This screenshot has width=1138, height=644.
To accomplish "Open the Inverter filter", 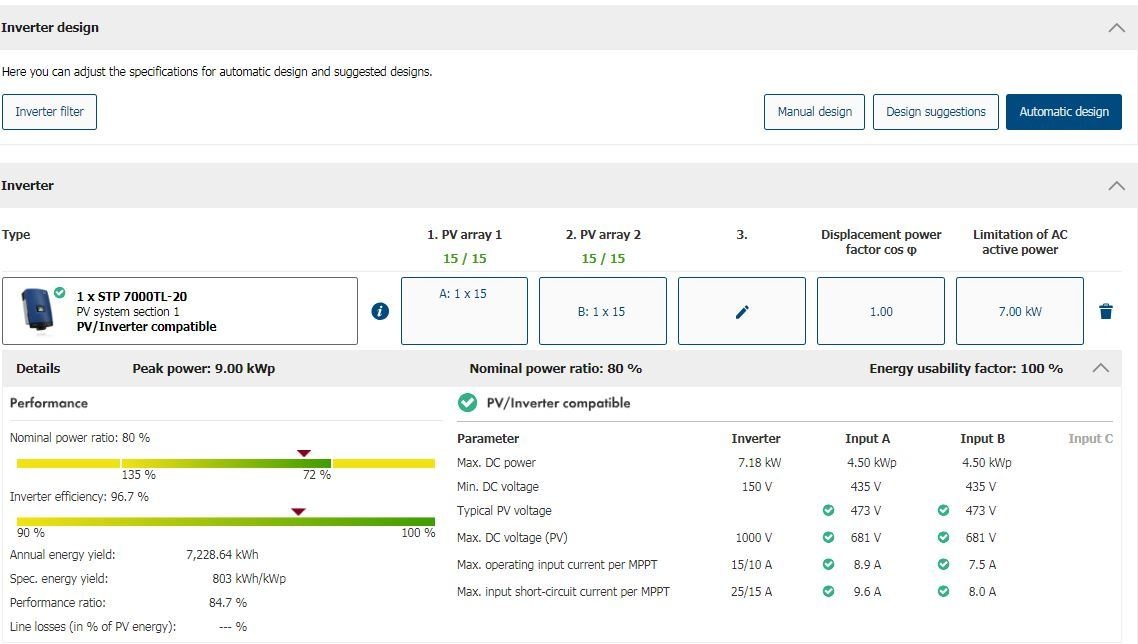I will (x=50, y=112).
